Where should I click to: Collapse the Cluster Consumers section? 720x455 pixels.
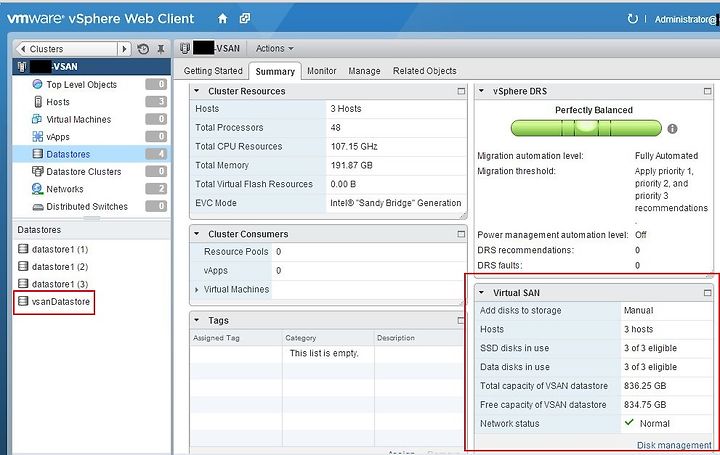click(x=197, y=234)
